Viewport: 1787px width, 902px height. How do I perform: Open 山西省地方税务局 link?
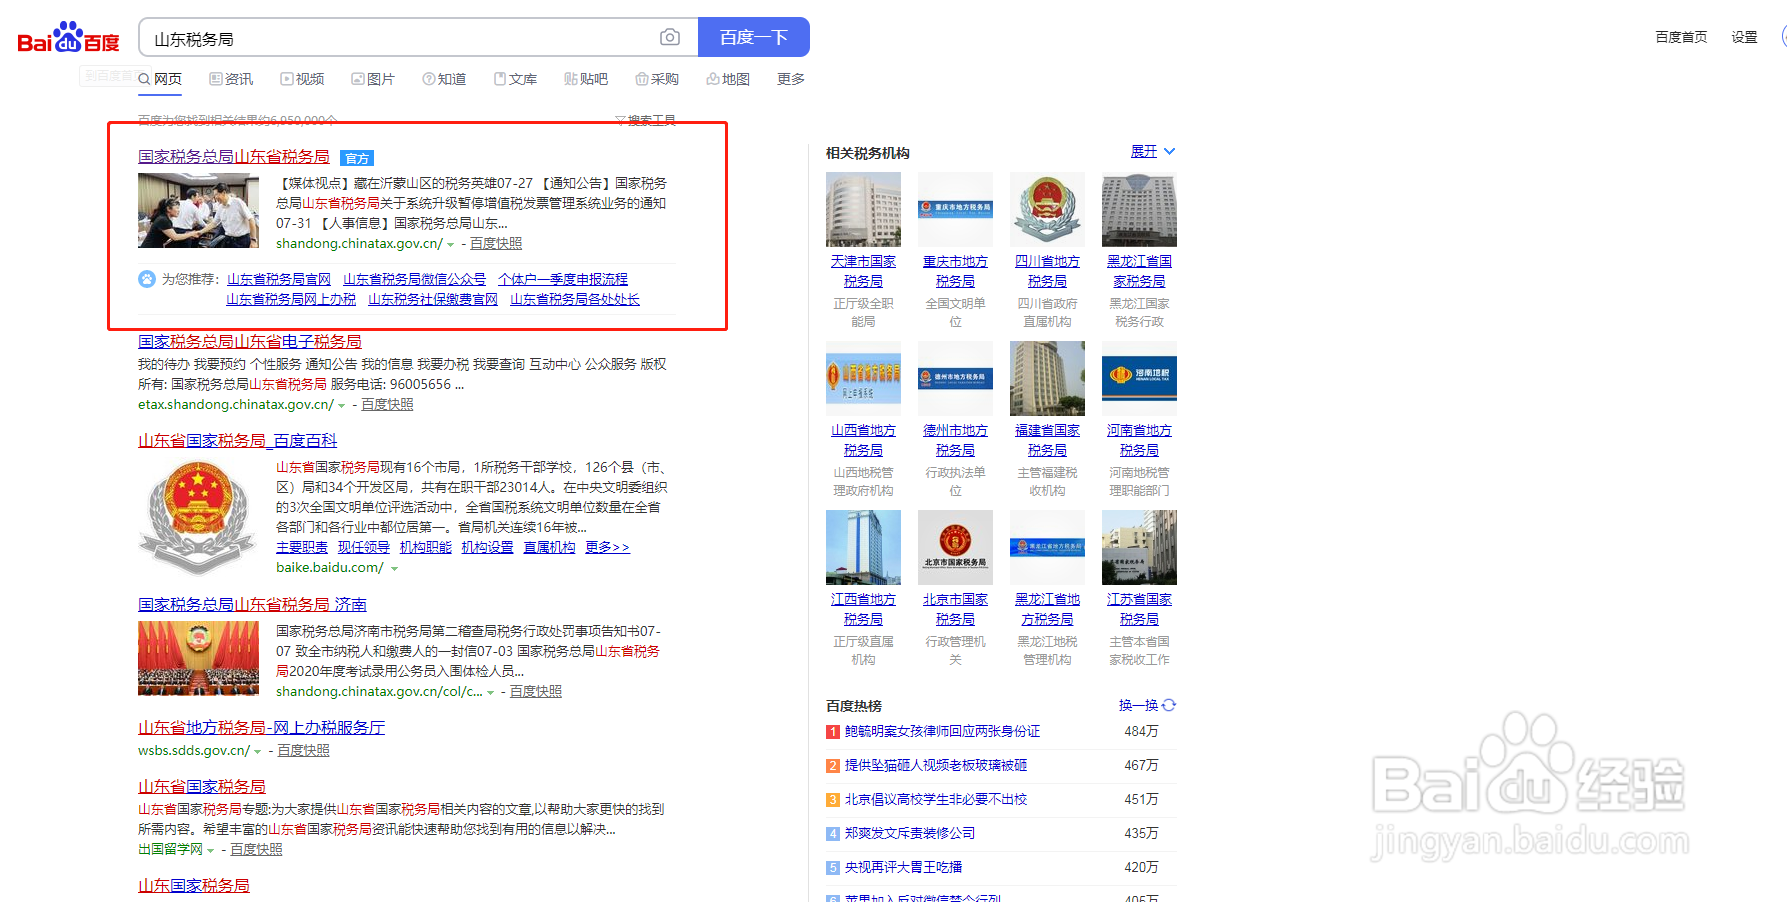click(x=863, y=440)
